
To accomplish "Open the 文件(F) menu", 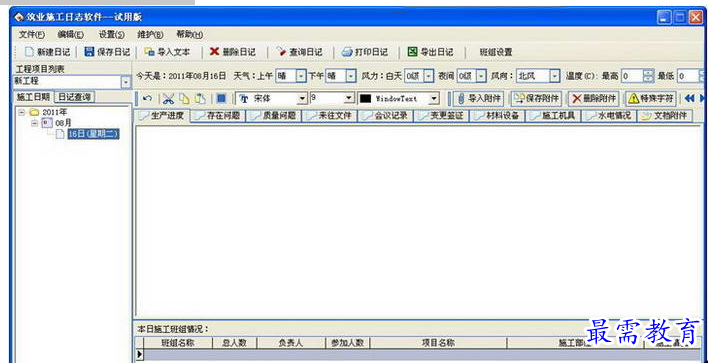I will 32,34.
